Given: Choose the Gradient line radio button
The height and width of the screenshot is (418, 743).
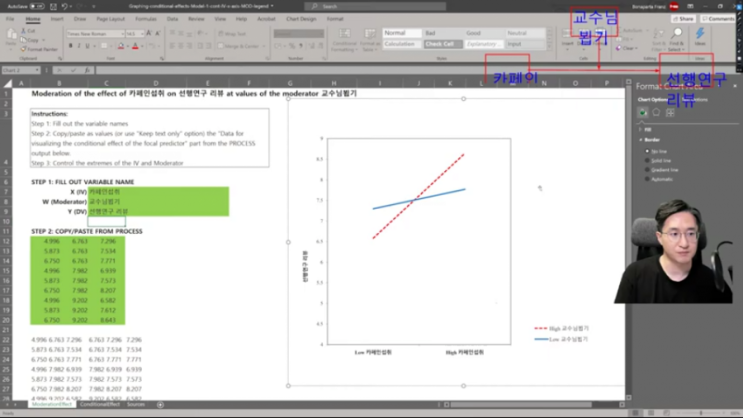Looking at the screenshot, I should (x=648, y=170).
